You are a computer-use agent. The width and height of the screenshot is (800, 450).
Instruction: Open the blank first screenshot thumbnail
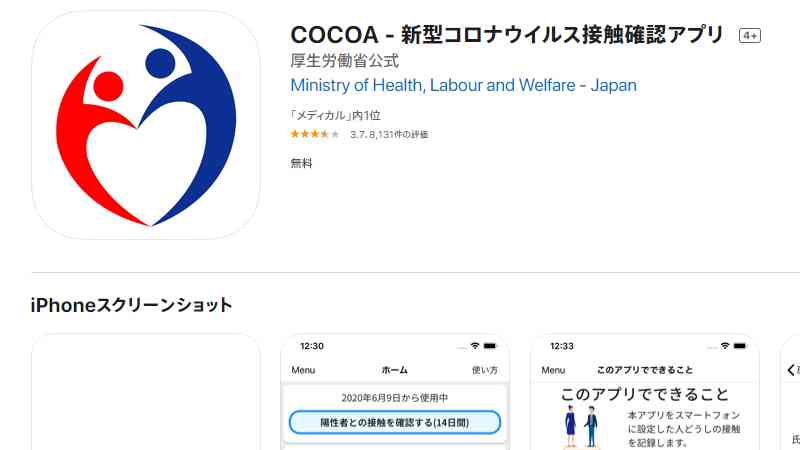(146, 392)
